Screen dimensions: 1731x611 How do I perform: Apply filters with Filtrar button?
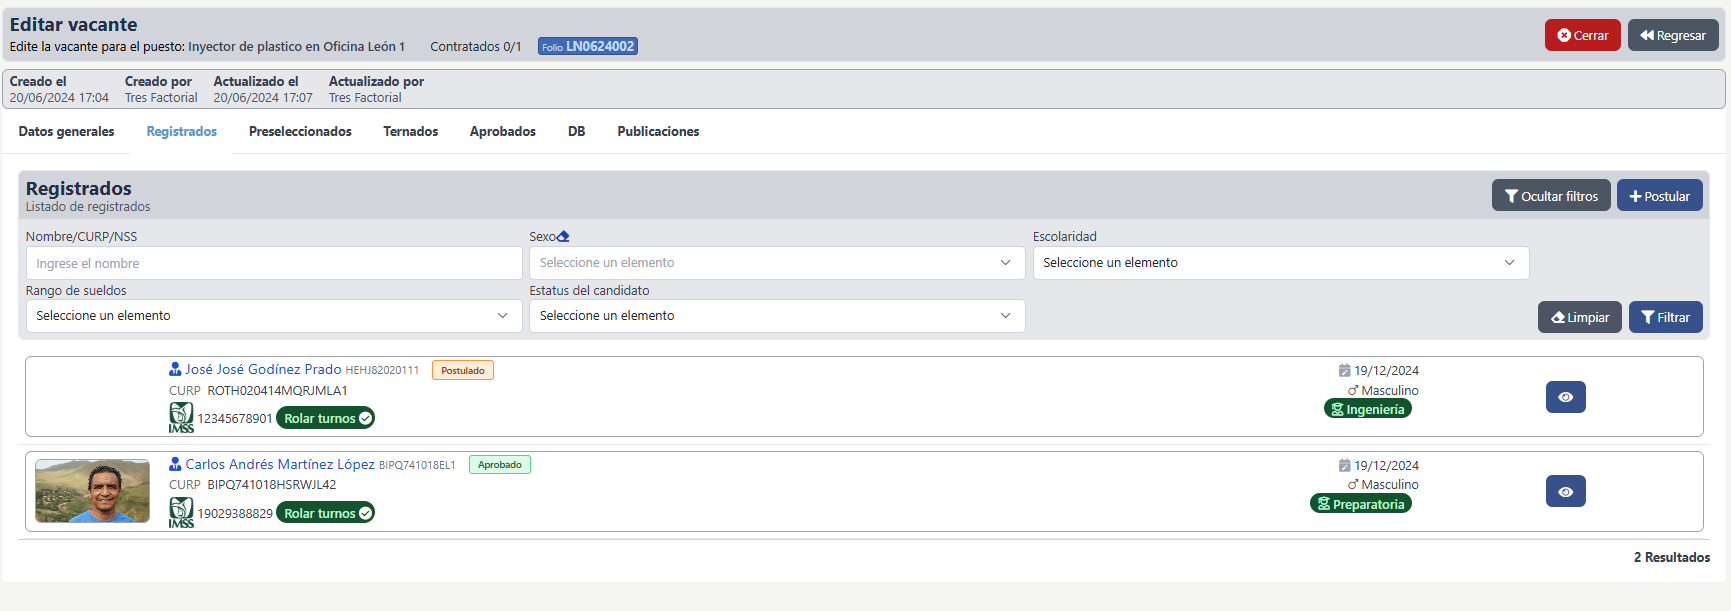pos(1666,317)
